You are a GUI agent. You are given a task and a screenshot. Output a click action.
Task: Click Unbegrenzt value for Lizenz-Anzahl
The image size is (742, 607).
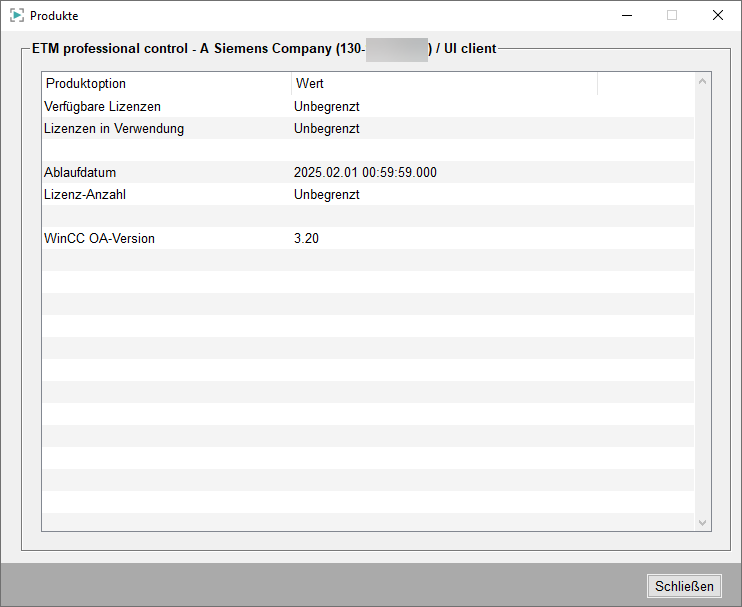(x=327, y=194)
